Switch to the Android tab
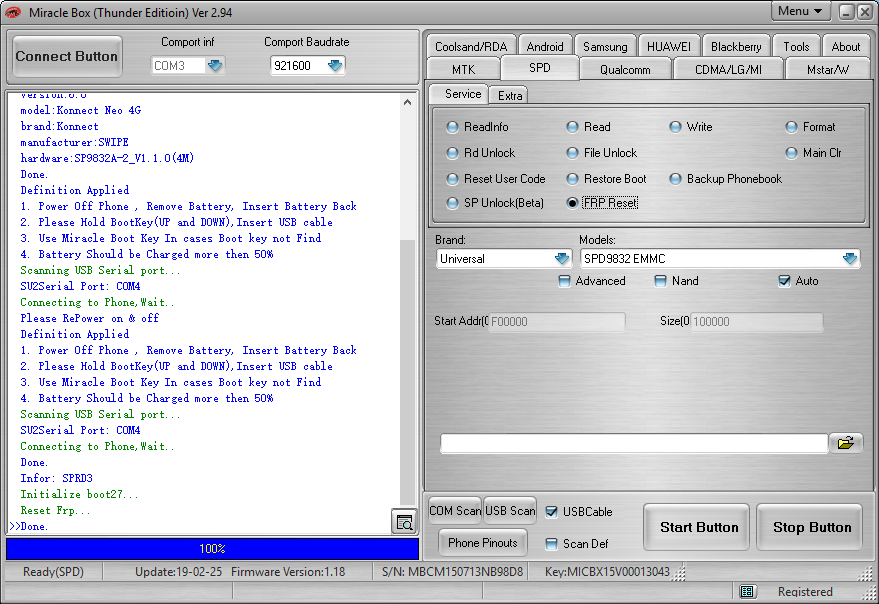879x604 pixels. (x=545, y=47)
